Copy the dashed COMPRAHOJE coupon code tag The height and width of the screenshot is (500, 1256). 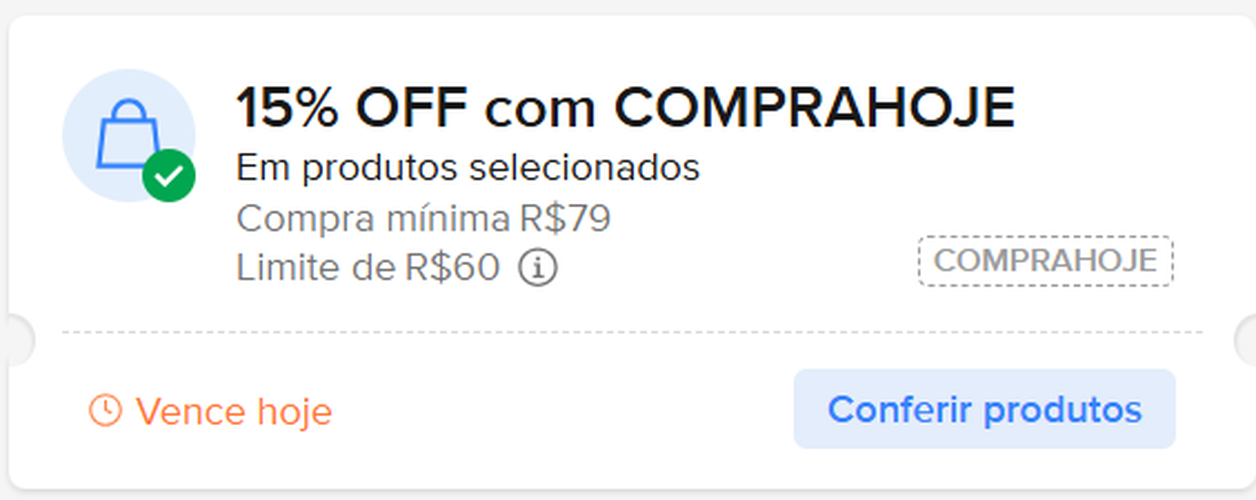pos(1045,261)
